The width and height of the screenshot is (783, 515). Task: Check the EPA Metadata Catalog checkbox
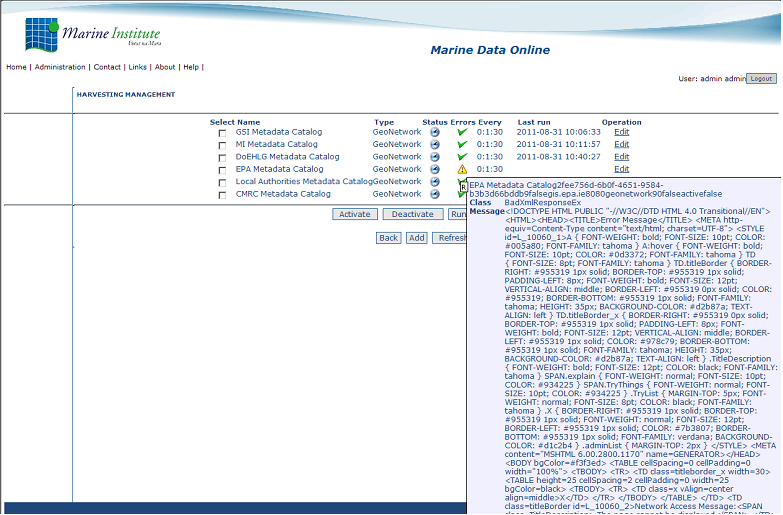(222, 171)
